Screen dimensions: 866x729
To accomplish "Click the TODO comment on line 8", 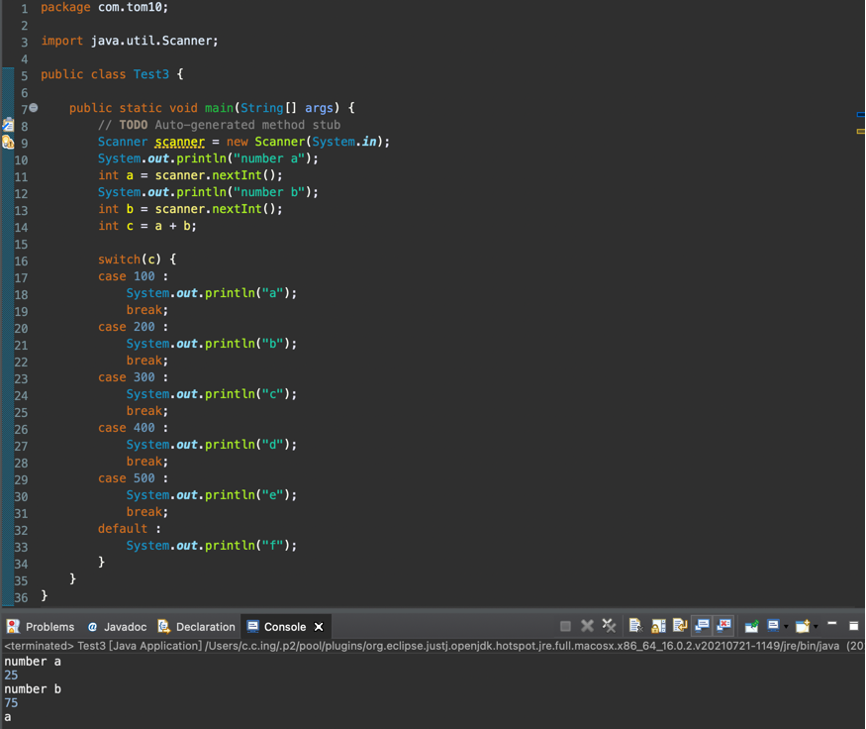I will (219, 125).
